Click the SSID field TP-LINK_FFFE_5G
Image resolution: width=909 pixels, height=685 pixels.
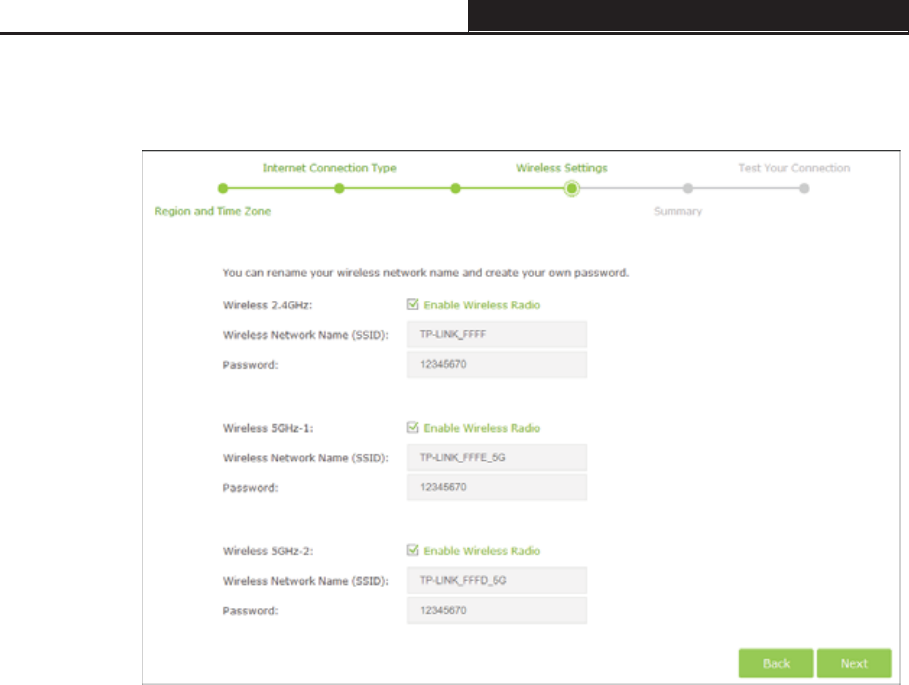(497, 457)
